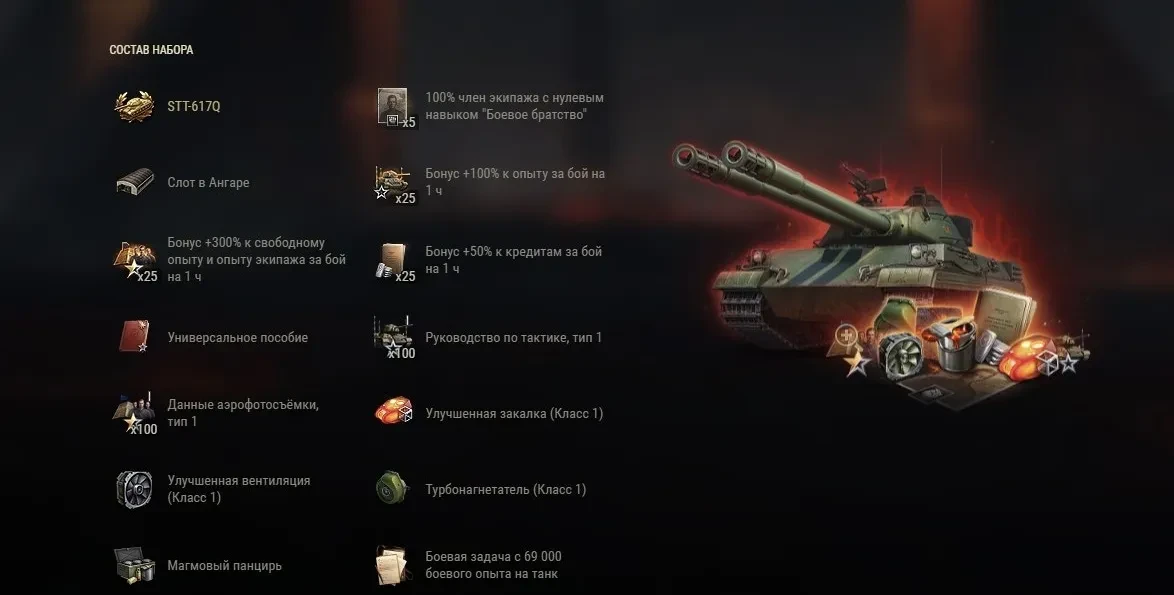Click the STT-617Q item label
The width and height of the screenshot is (1174, 595).
click(194, 106)
